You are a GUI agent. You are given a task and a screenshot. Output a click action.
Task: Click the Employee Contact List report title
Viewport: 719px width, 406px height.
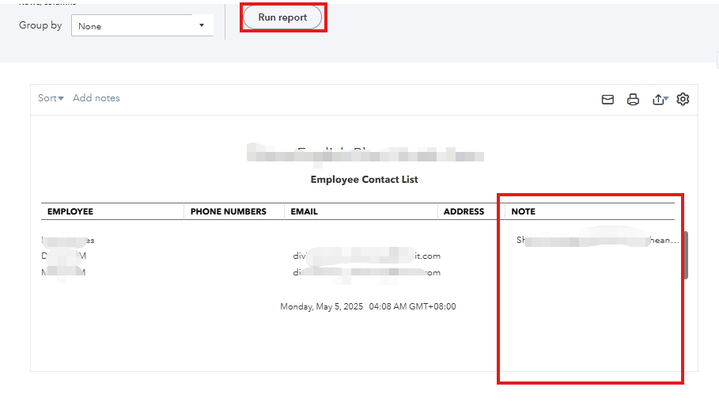[364, 180]
